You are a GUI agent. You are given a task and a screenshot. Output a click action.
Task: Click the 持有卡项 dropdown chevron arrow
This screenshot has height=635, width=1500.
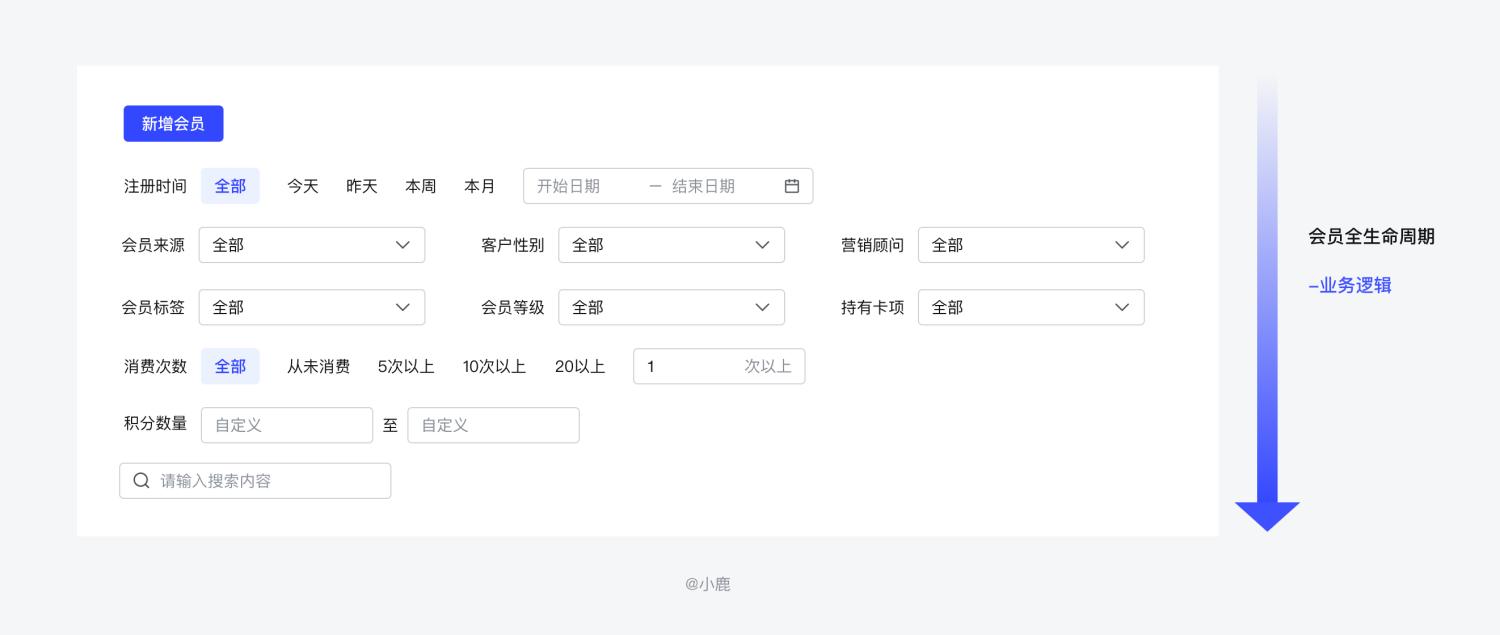(1122, 308)
